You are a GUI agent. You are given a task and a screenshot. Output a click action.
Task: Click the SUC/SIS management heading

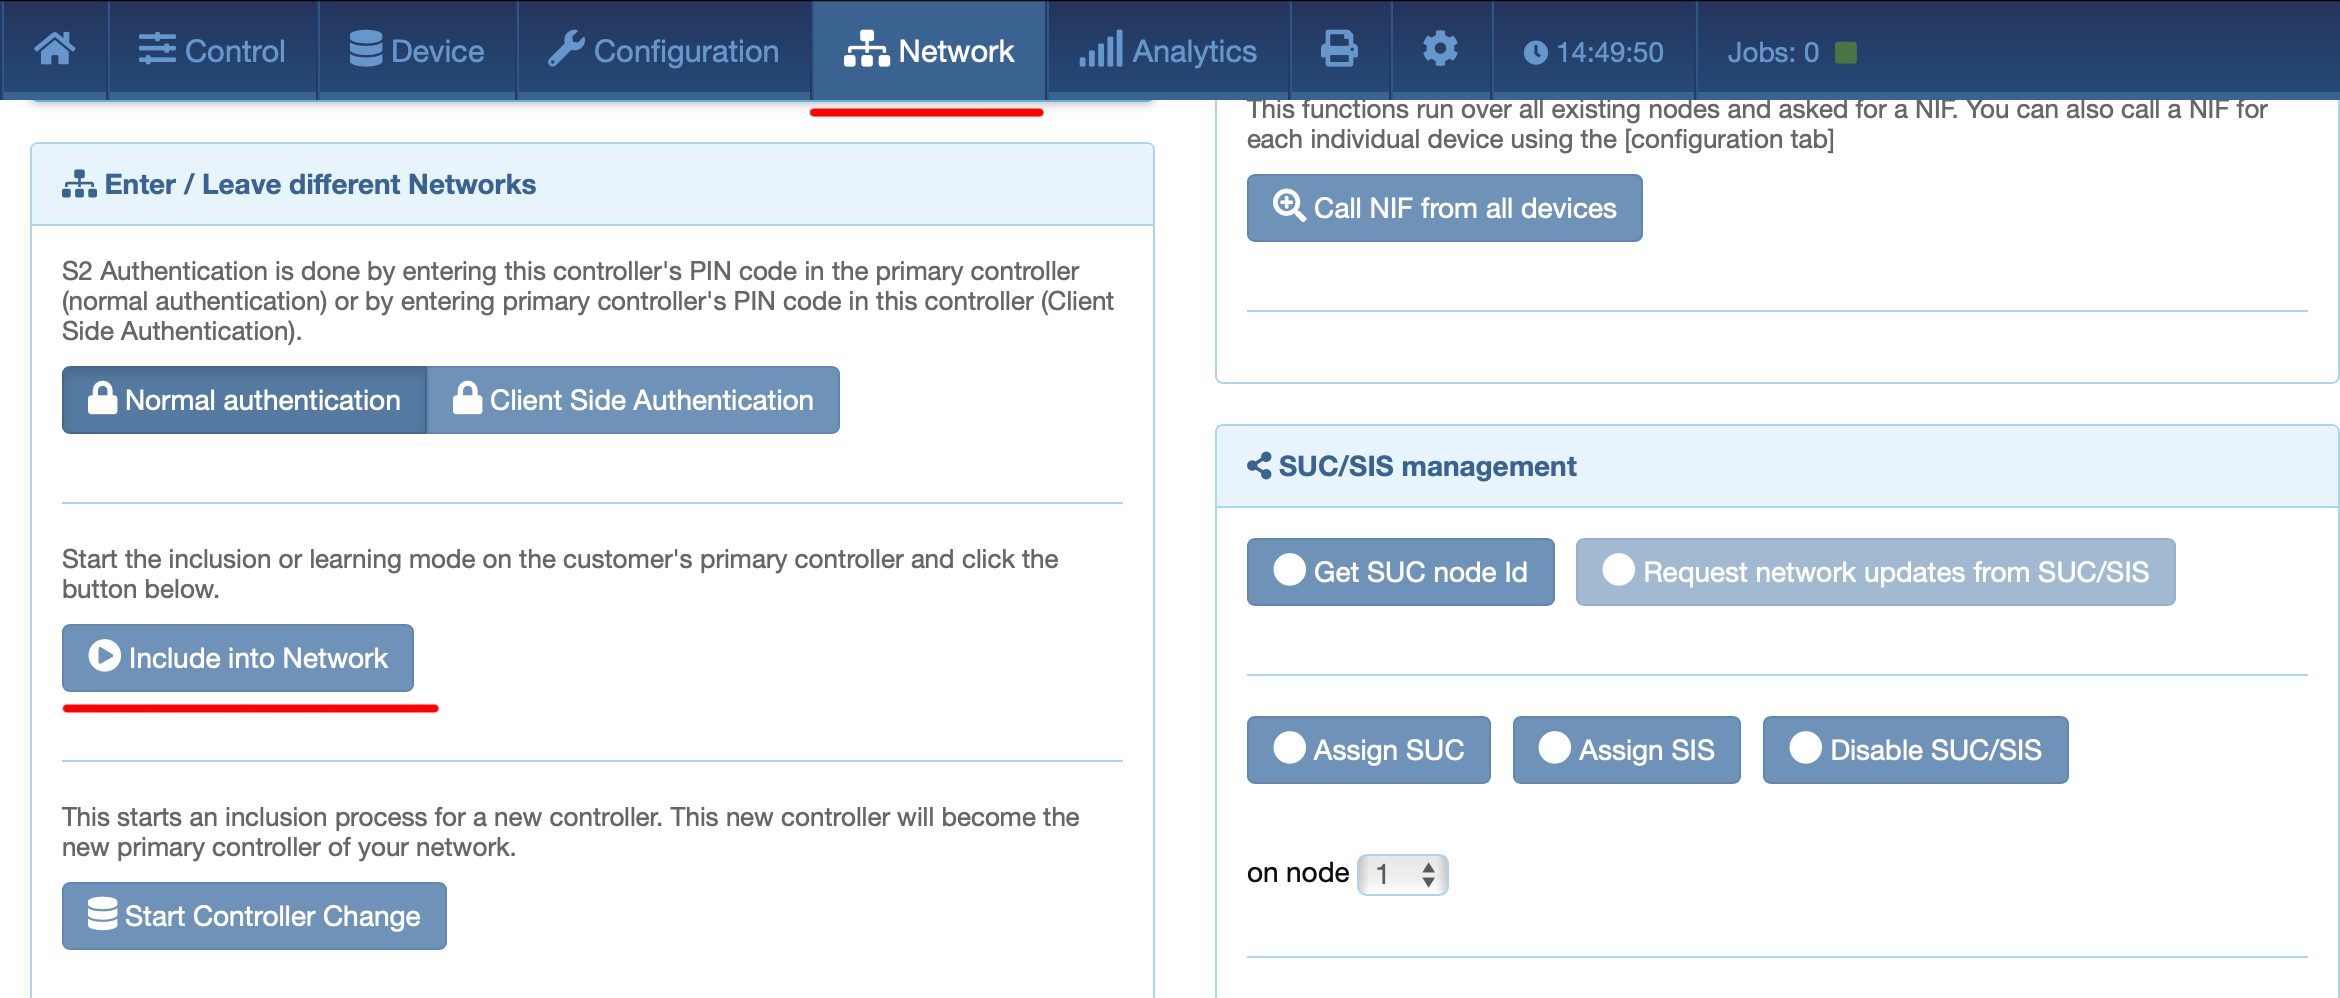[x=1427, y=467]
